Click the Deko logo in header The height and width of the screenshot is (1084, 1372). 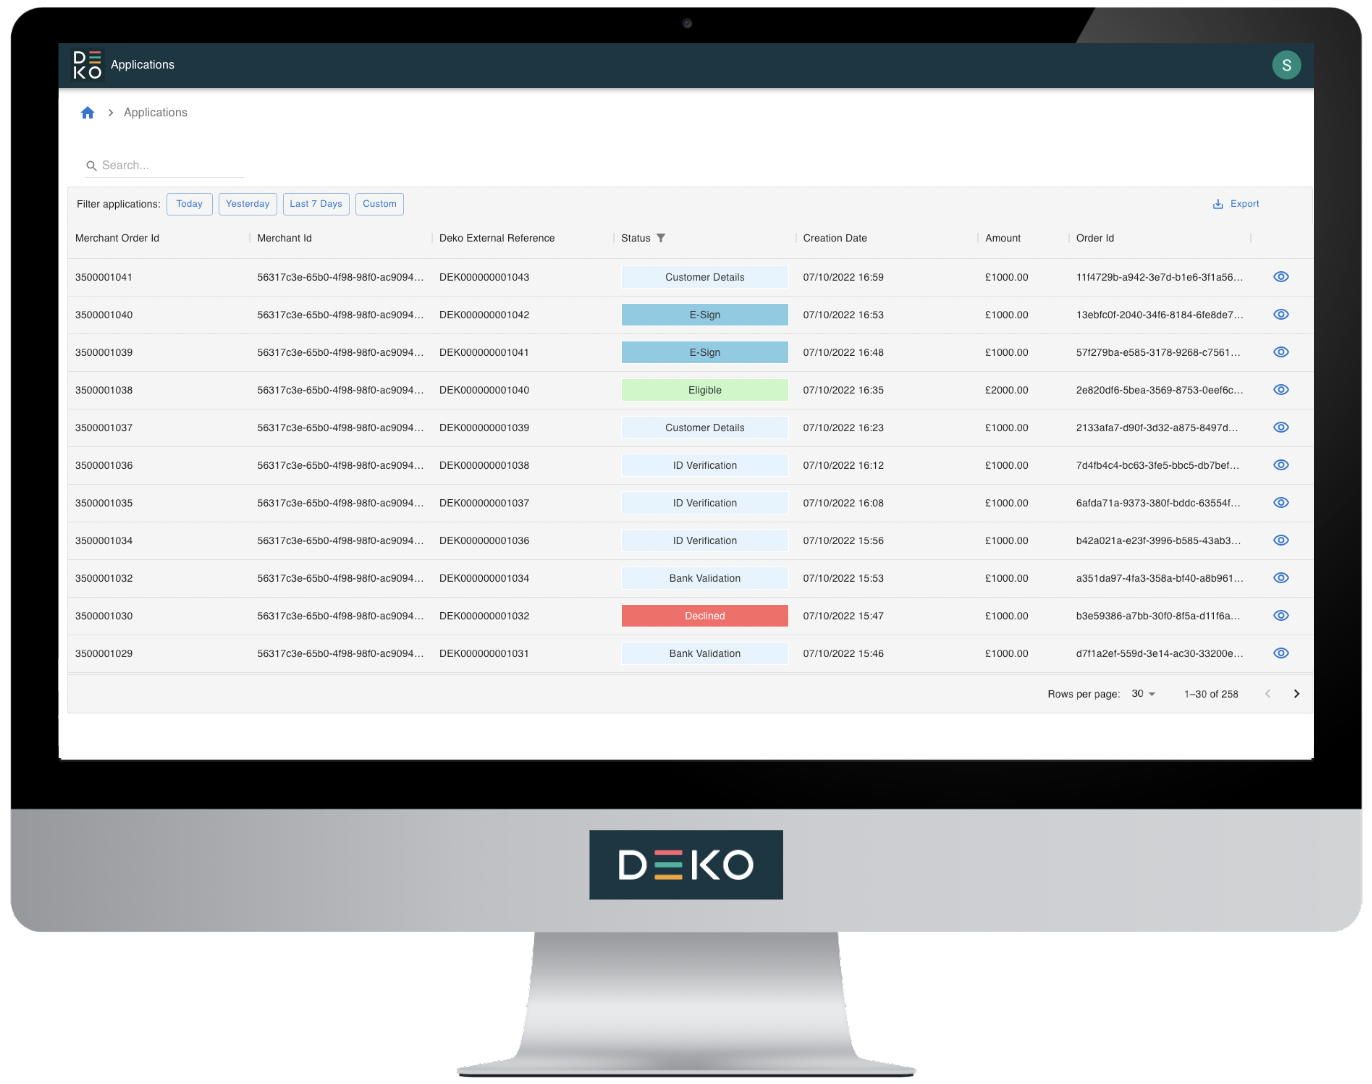point(87,65)
